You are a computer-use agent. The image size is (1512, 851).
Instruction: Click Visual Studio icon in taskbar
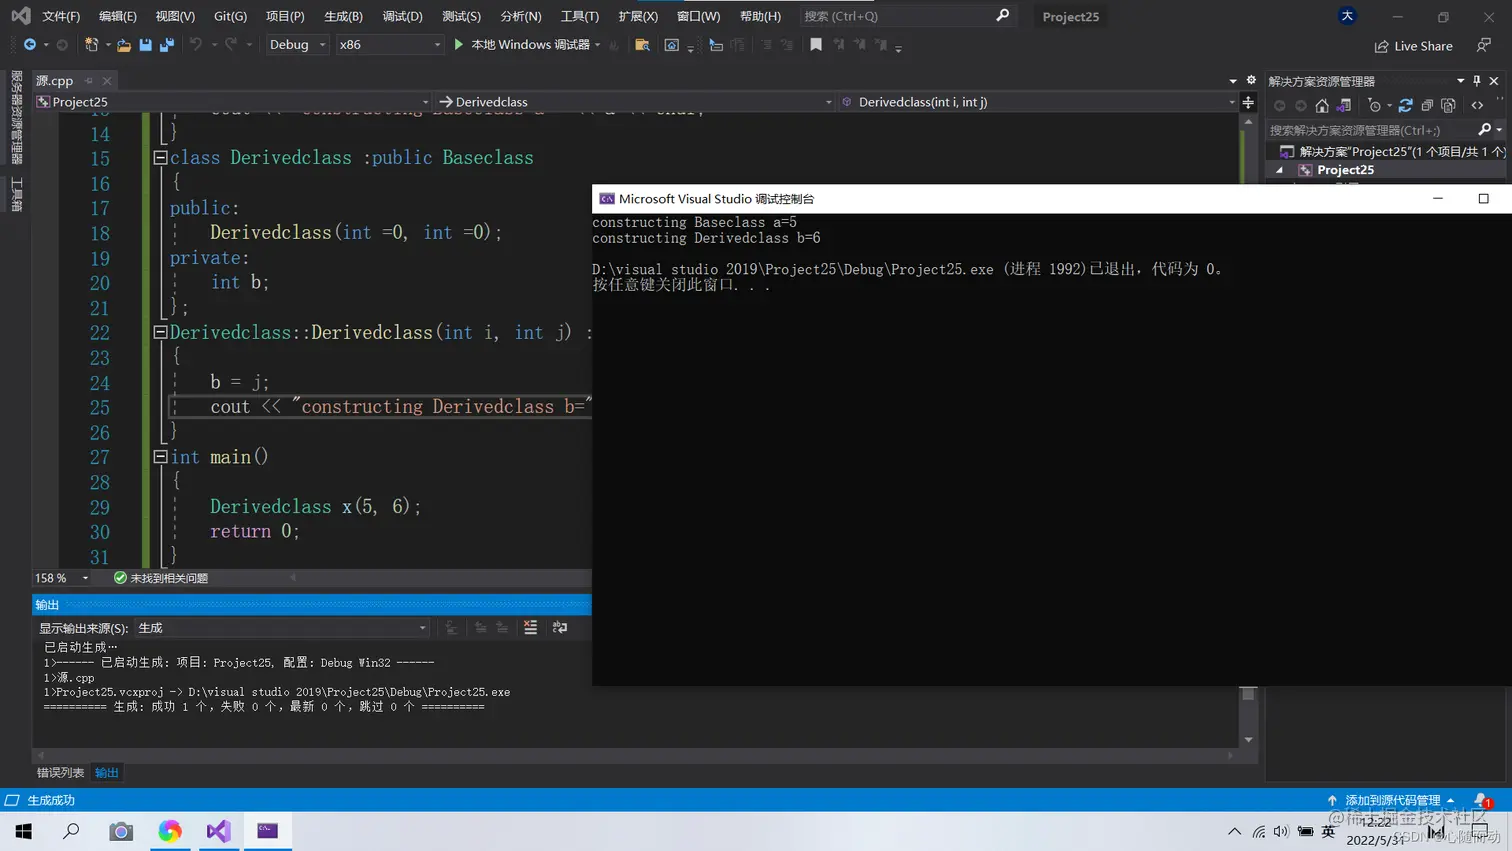pyautogui.click(x=218, y=831)
